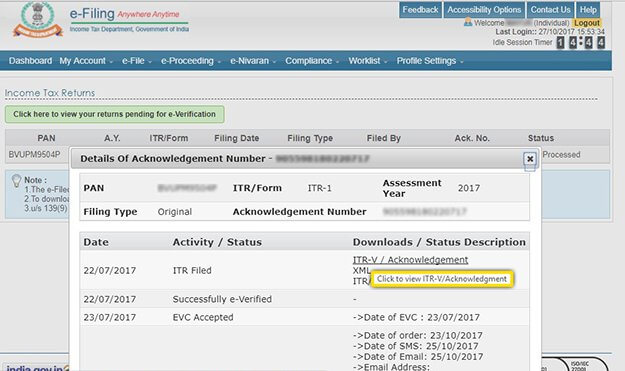625x371 pixels.
Task: Close the Acknowledgement details dialog
Action: 530,159
